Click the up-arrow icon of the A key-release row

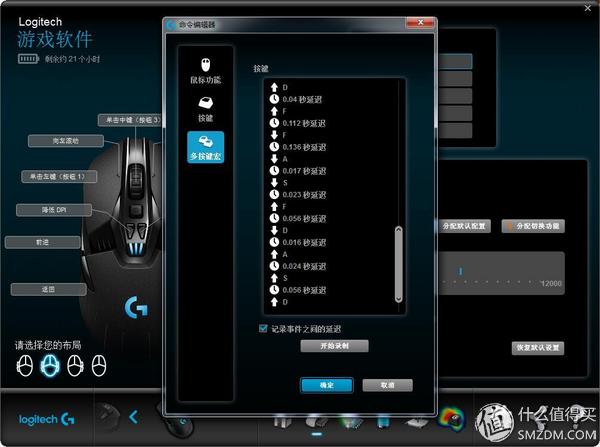tap(274, 254)
